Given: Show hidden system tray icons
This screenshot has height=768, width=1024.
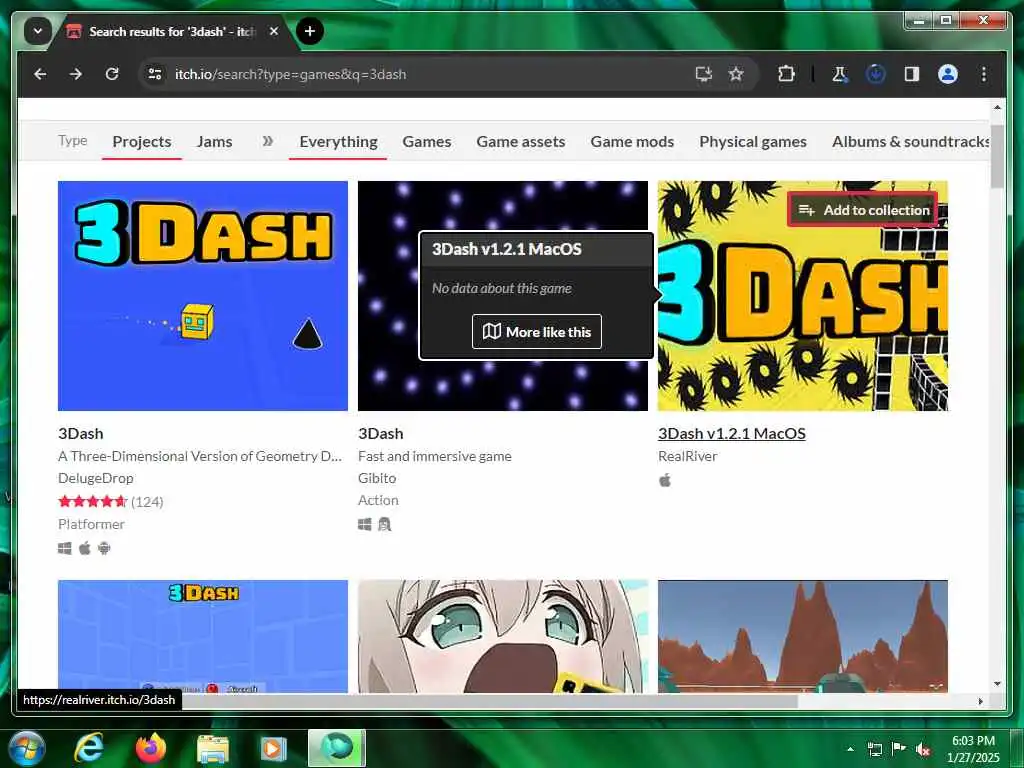Looking at the screenshot, I should point(850,749).
